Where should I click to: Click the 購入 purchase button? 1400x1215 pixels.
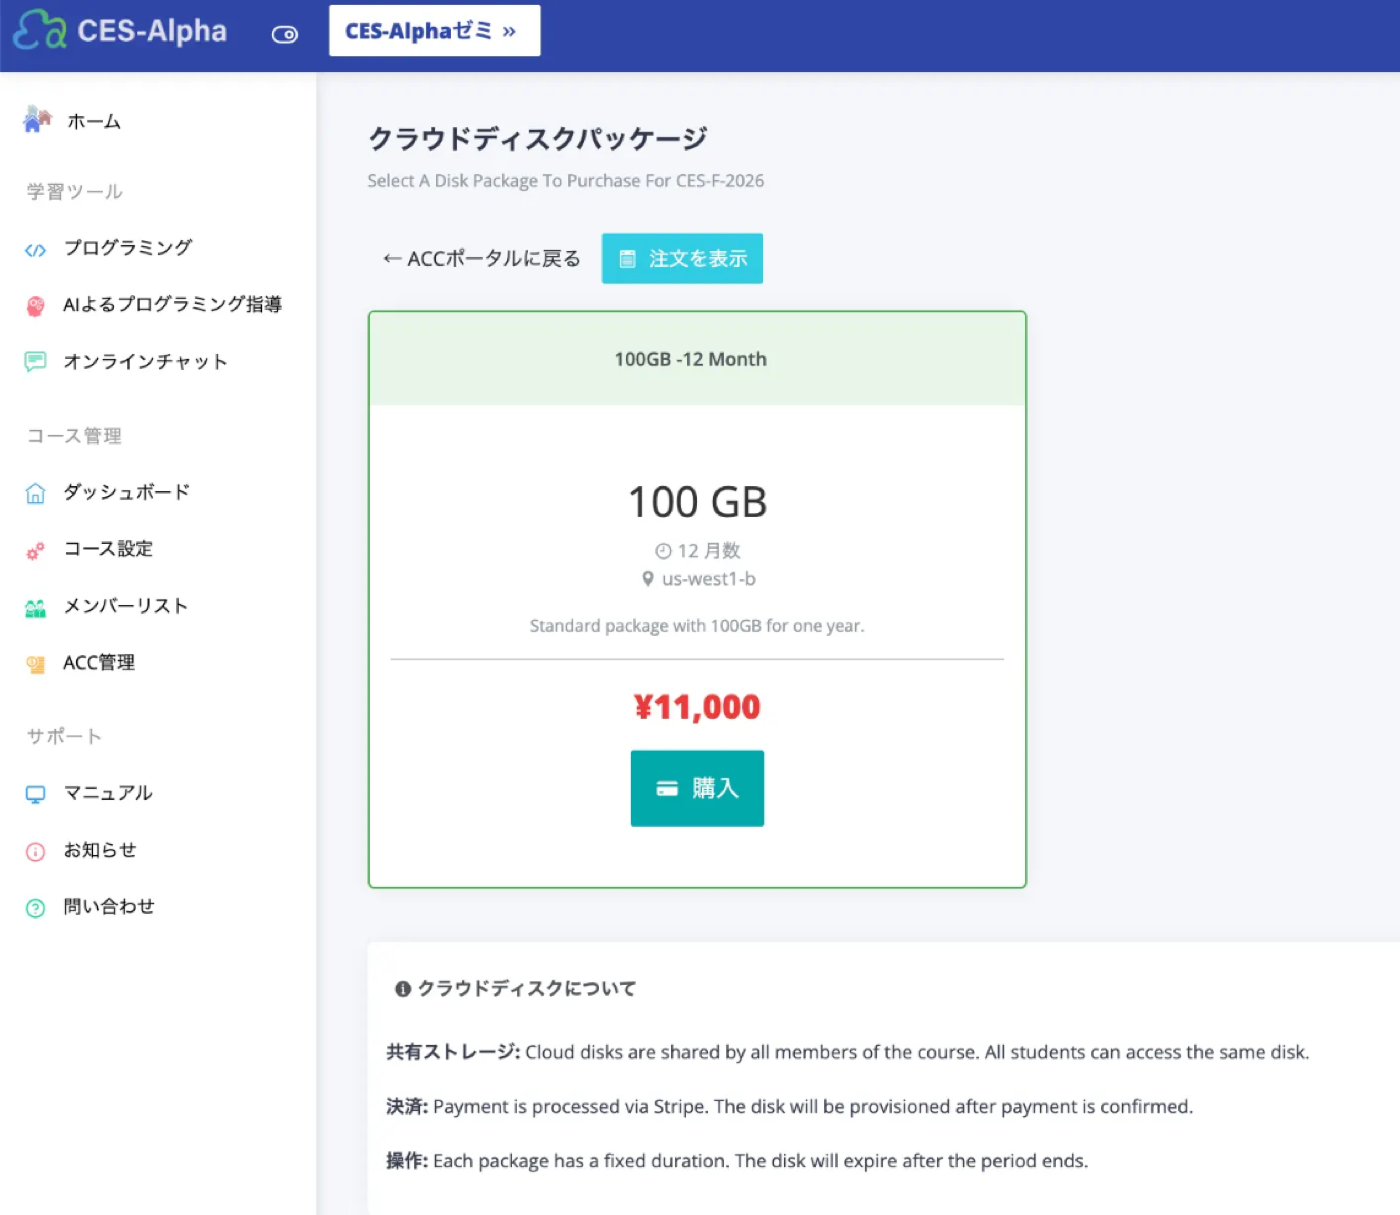pos(697,788)
